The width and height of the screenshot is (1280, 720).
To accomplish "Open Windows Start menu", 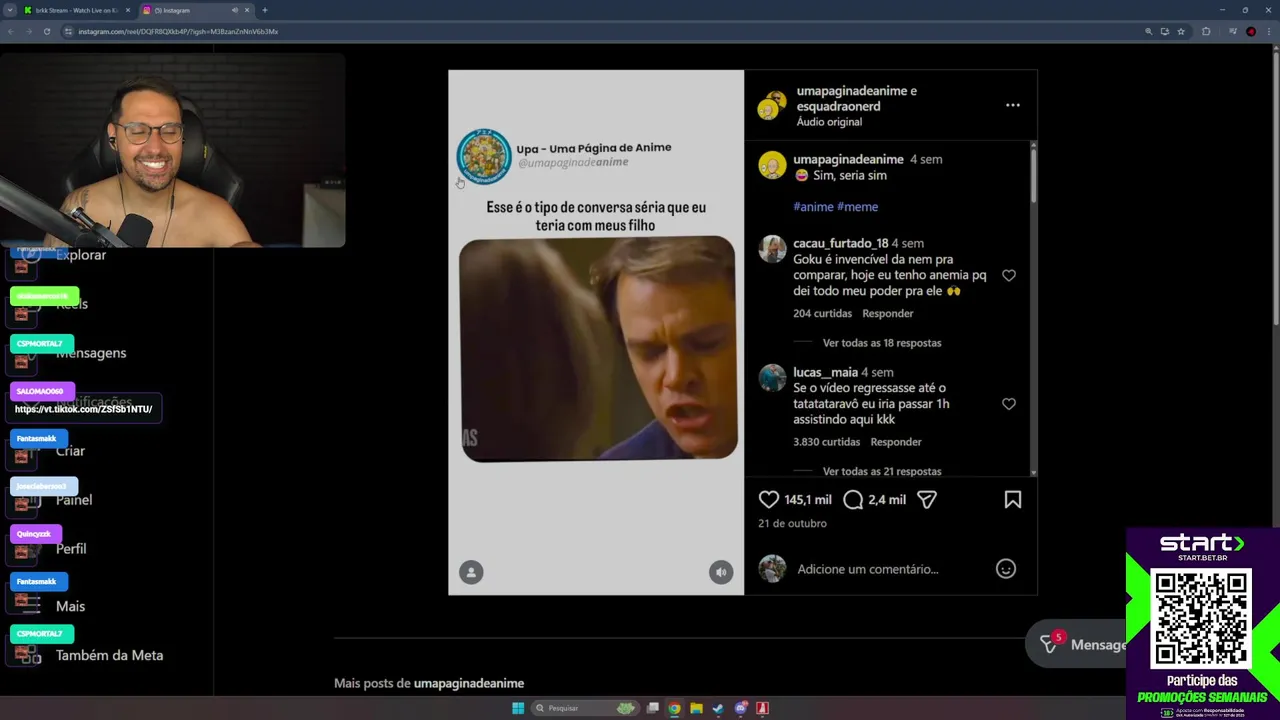I will 518,708.
